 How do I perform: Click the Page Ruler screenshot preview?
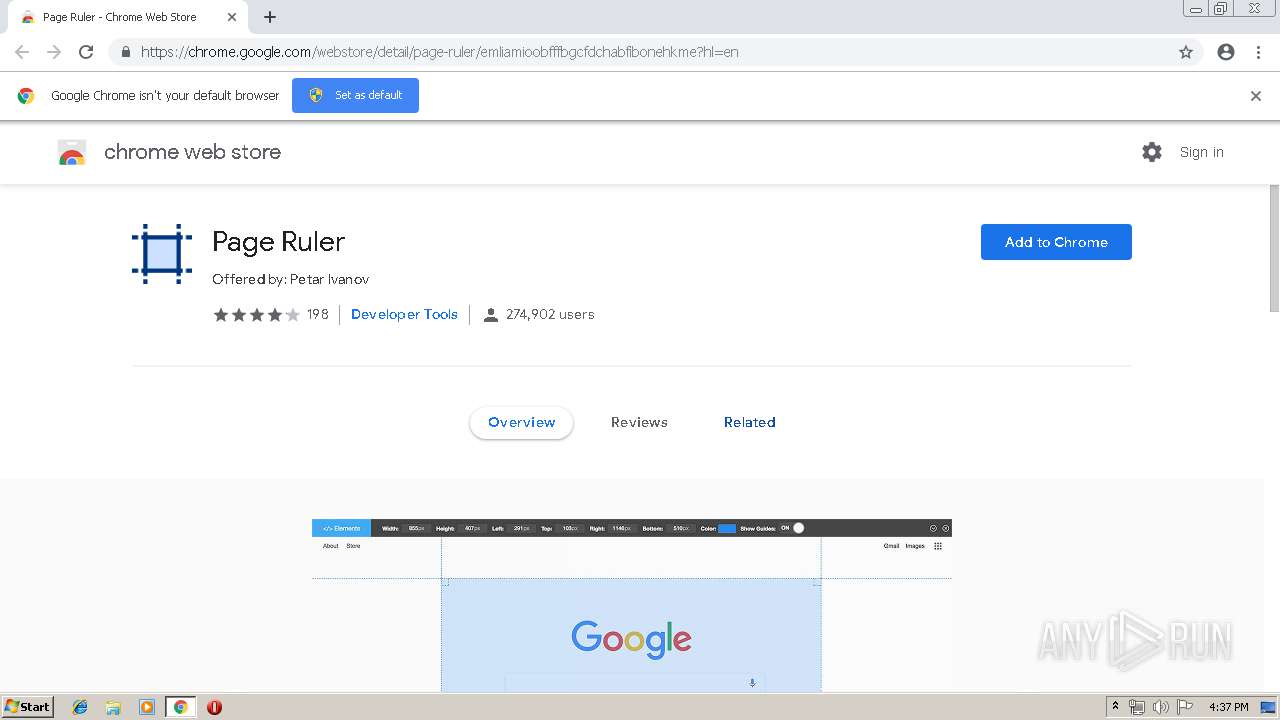pos(631,605)
